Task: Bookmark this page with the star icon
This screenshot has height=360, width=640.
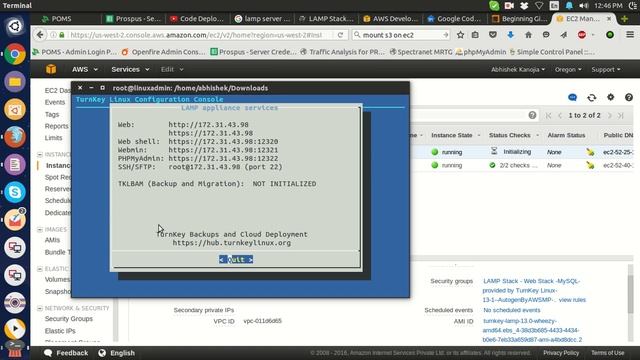Action: (x=460, y=35)
